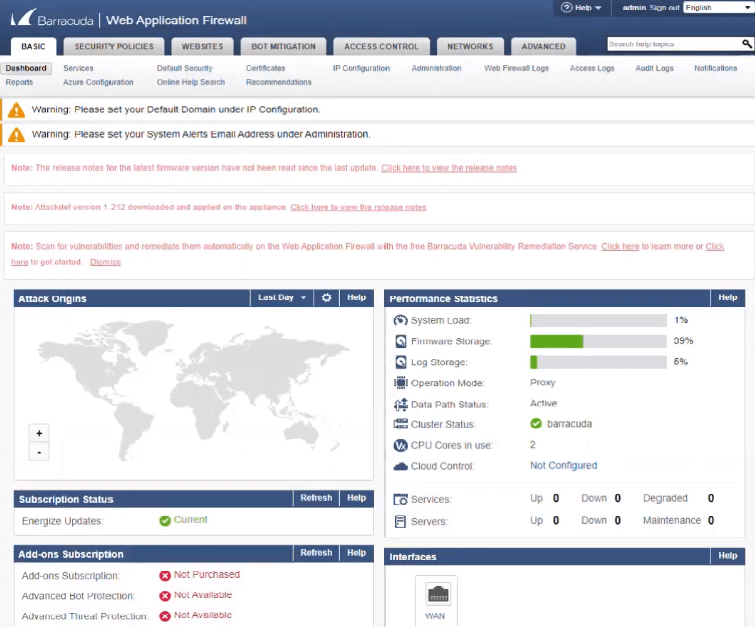Open Help for Subscription Status panel
755x627 pixels.
(357, 498)
